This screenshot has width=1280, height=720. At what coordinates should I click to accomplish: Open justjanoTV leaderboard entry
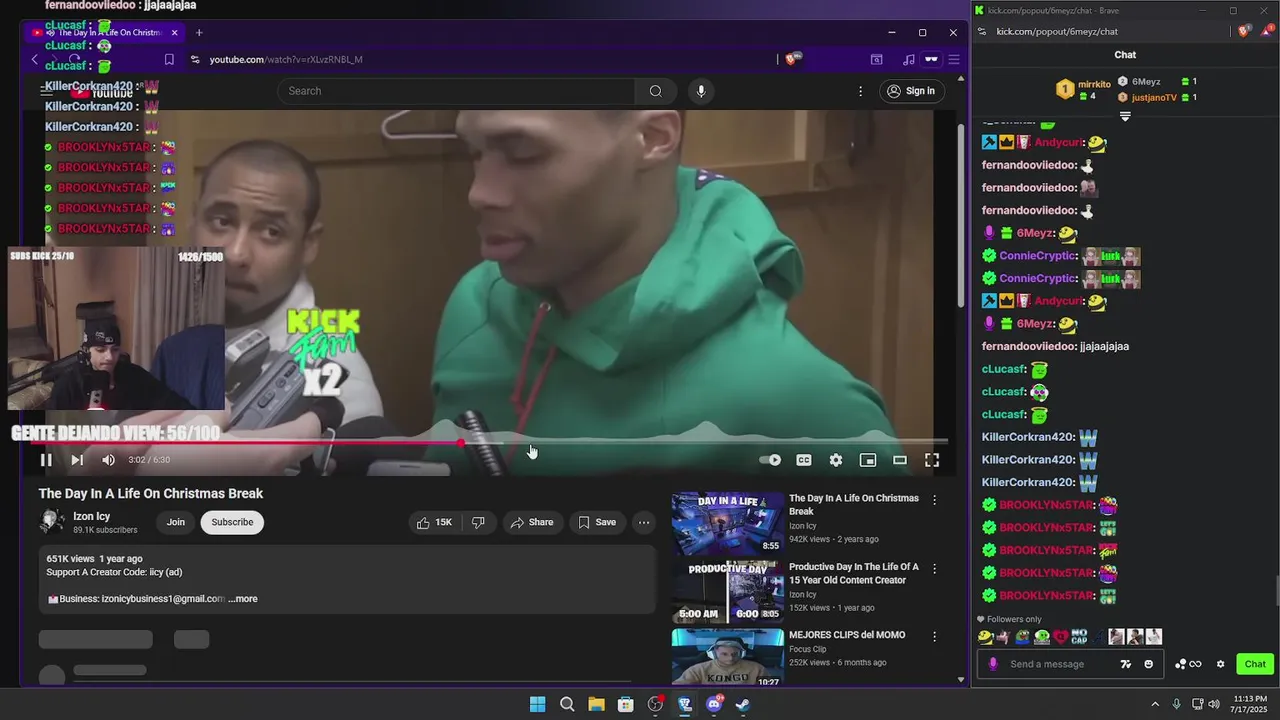pos(1154,97)
